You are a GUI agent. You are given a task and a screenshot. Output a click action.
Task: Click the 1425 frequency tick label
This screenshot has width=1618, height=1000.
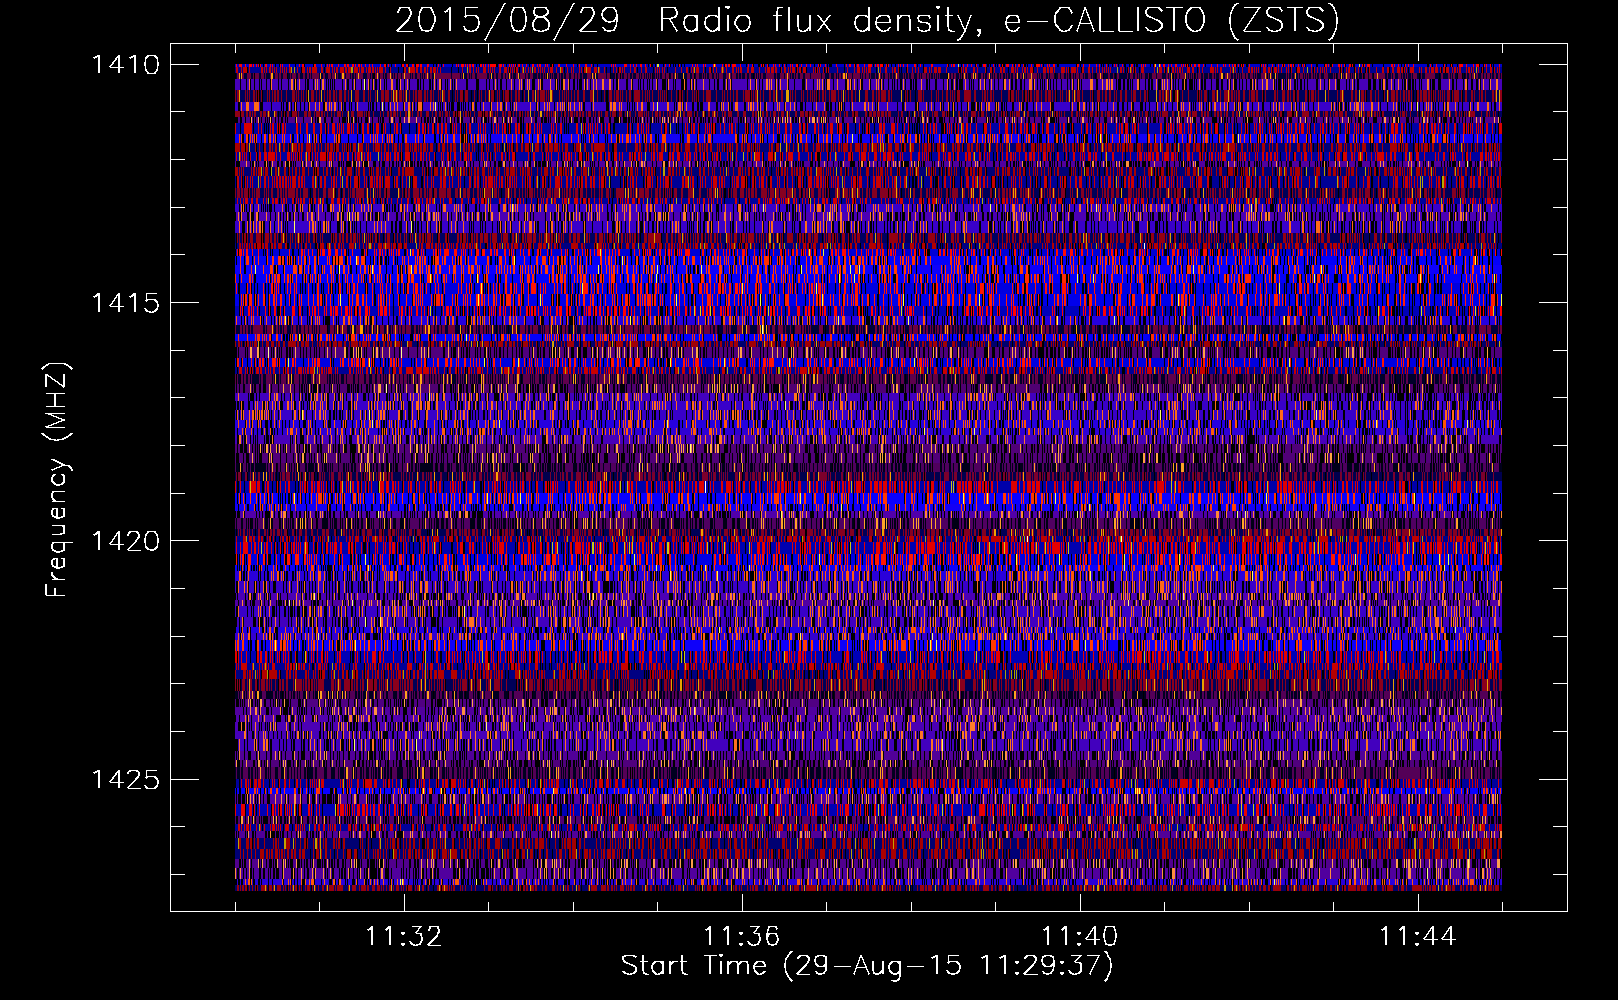(125, 779)
